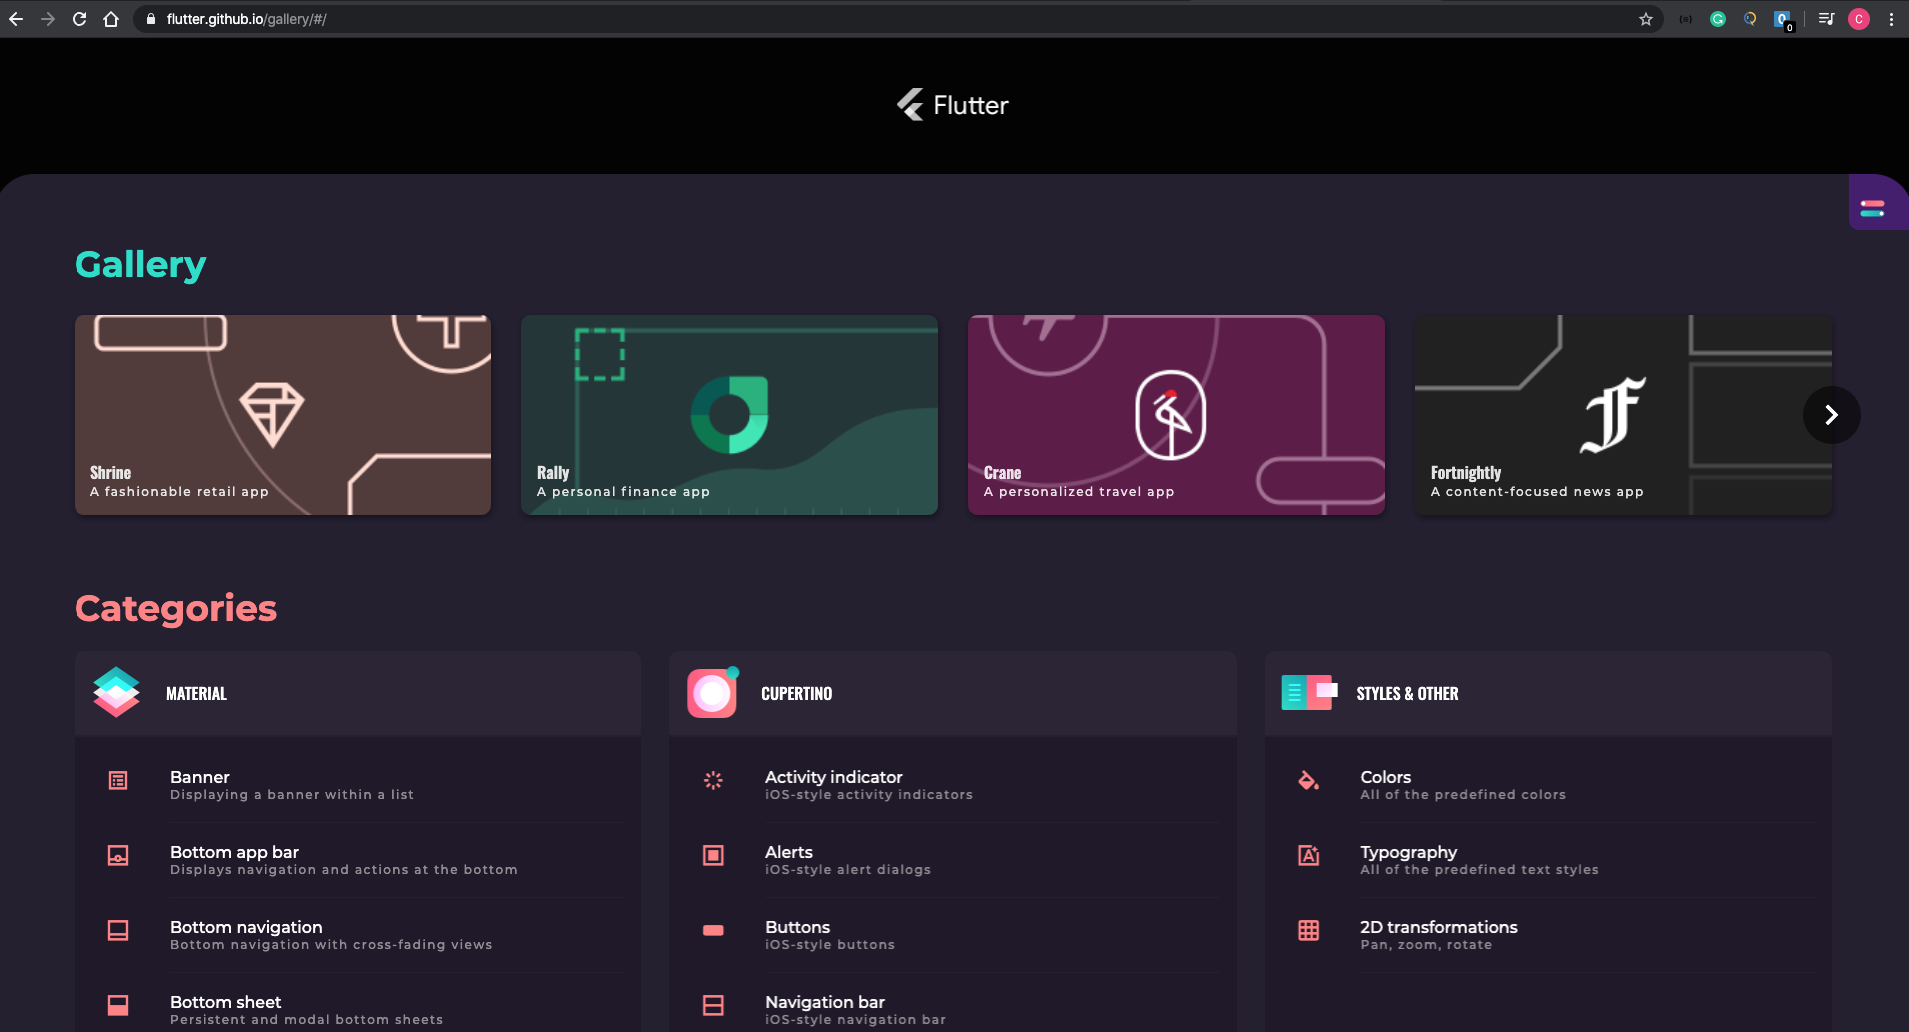Click the Grammarly extension icon in the toolbar
This screenshot has width=1909, height=1032.
(x=1717, y=18)
